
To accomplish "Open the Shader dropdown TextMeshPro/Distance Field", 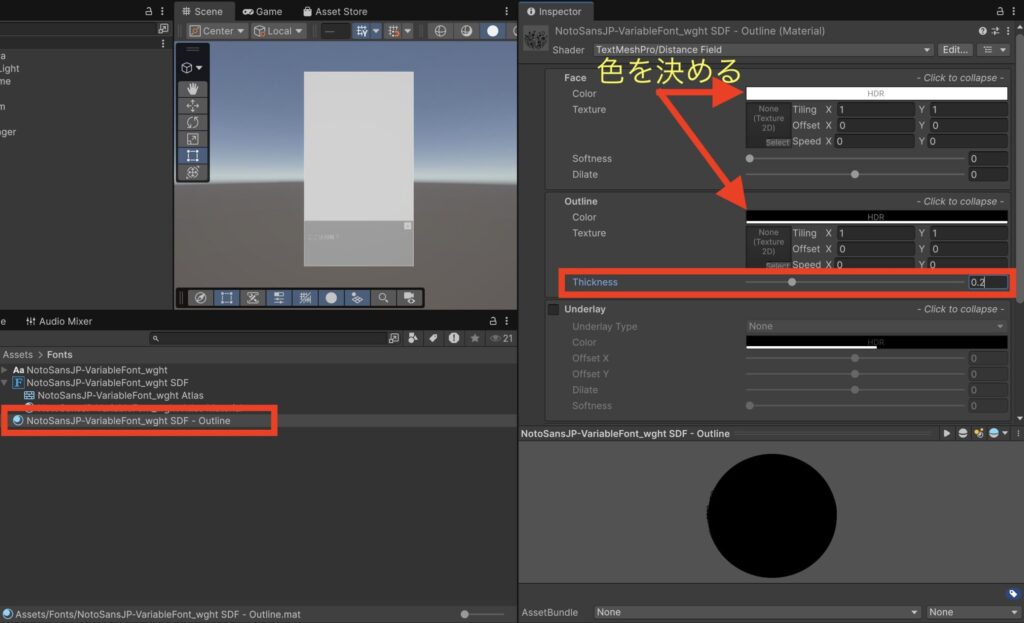I will coord(763,50).
